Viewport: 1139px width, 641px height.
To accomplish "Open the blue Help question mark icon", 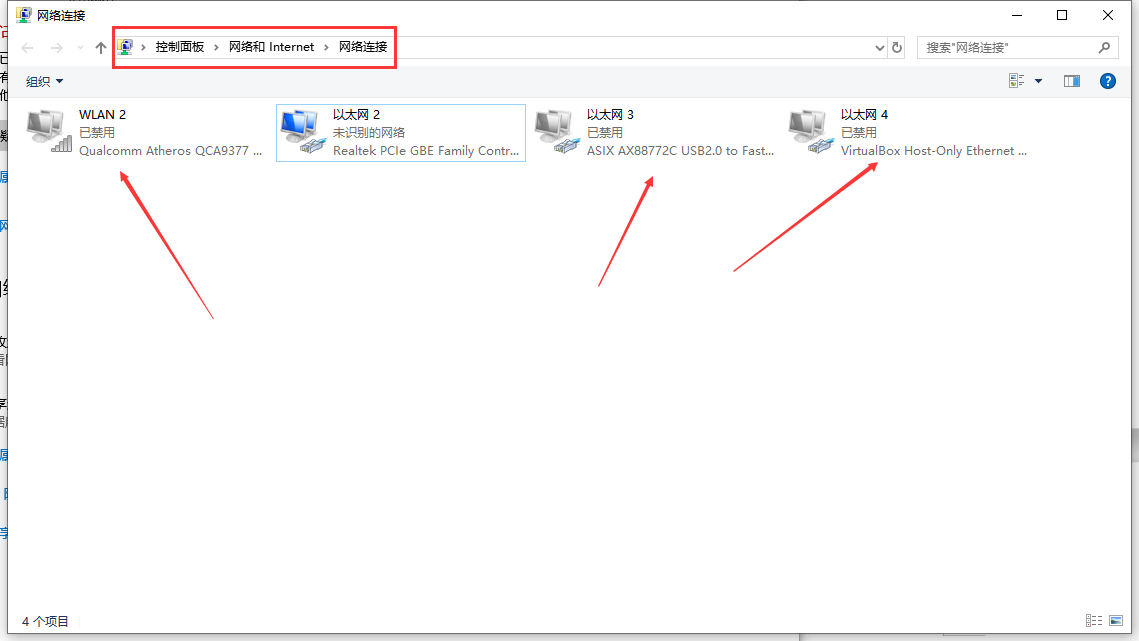I will [x=1107, y=81].
